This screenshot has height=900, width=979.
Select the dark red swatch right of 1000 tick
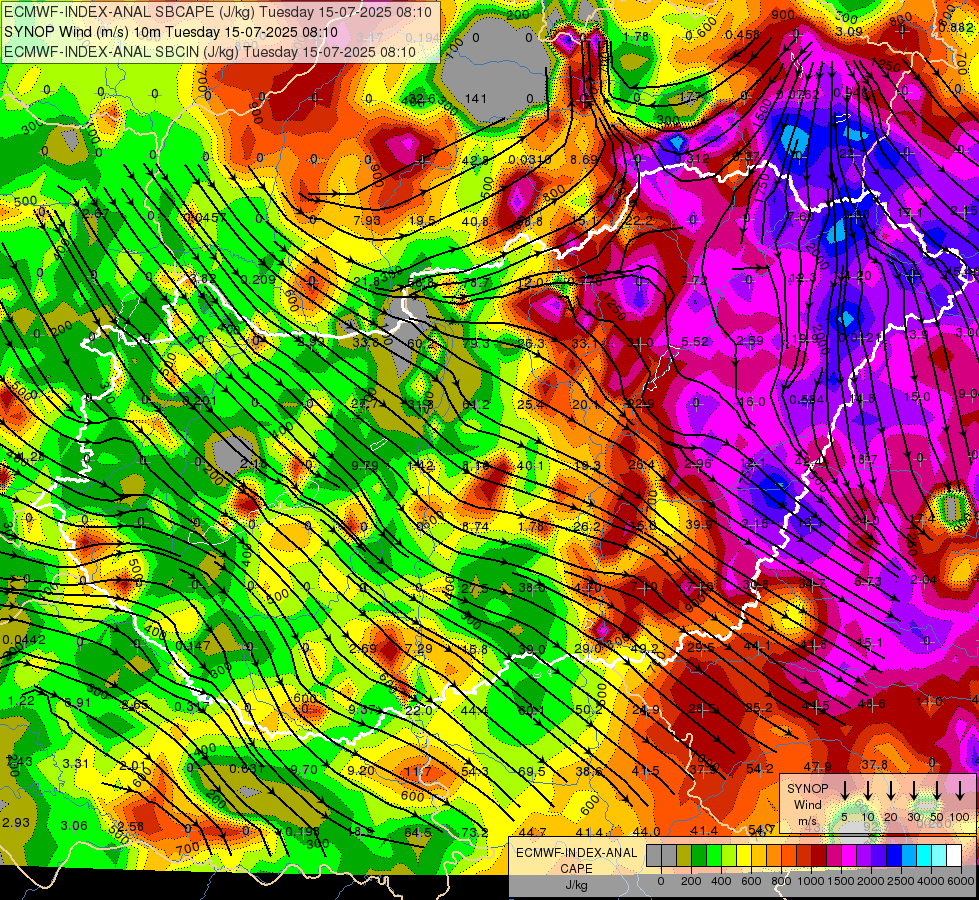click(x=819, y=855)
